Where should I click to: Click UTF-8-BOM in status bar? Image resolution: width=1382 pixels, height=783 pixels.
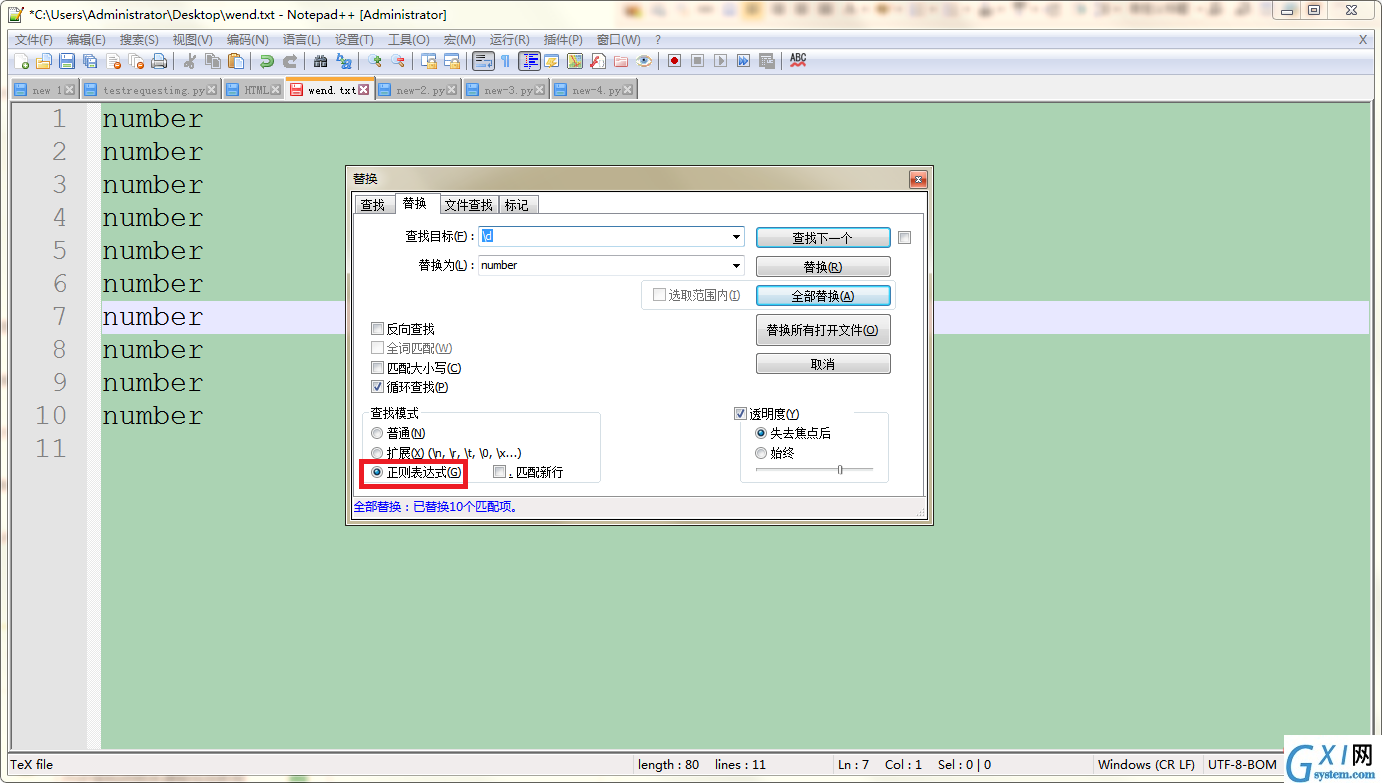click(1242, 765)
